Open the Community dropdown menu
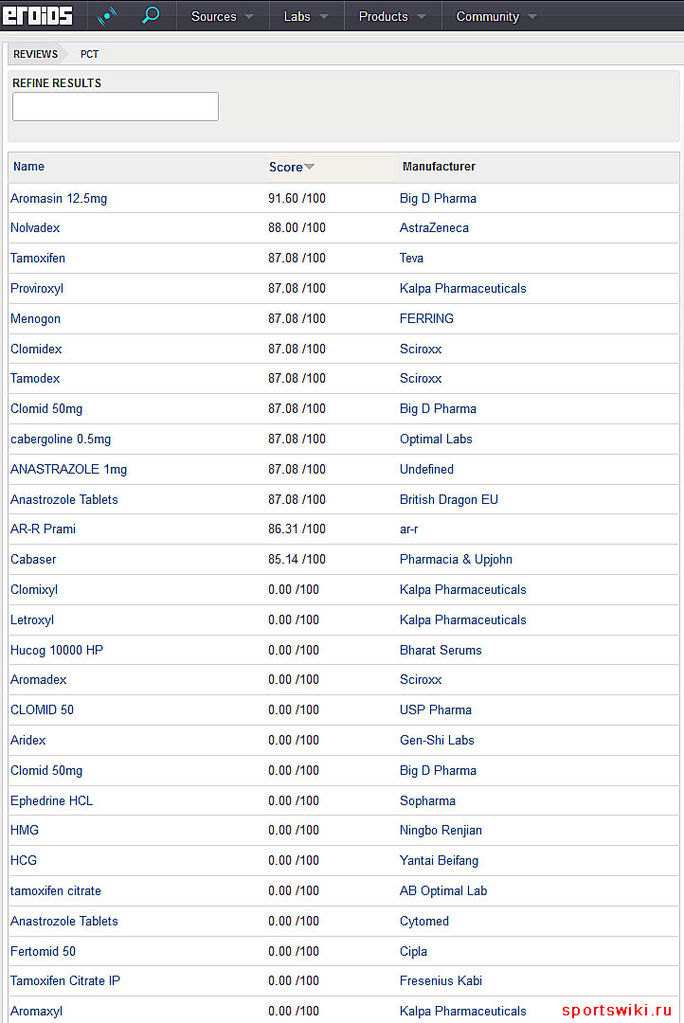Image resolution: width=684 pixels, height=1023 pixels. [x=496, y=16]
